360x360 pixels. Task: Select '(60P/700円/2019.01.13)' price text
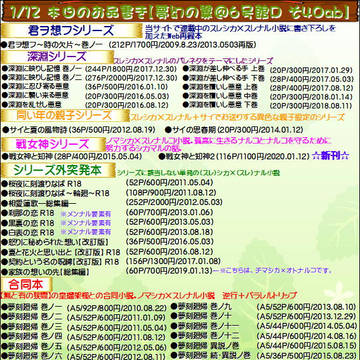coord(169,271)
